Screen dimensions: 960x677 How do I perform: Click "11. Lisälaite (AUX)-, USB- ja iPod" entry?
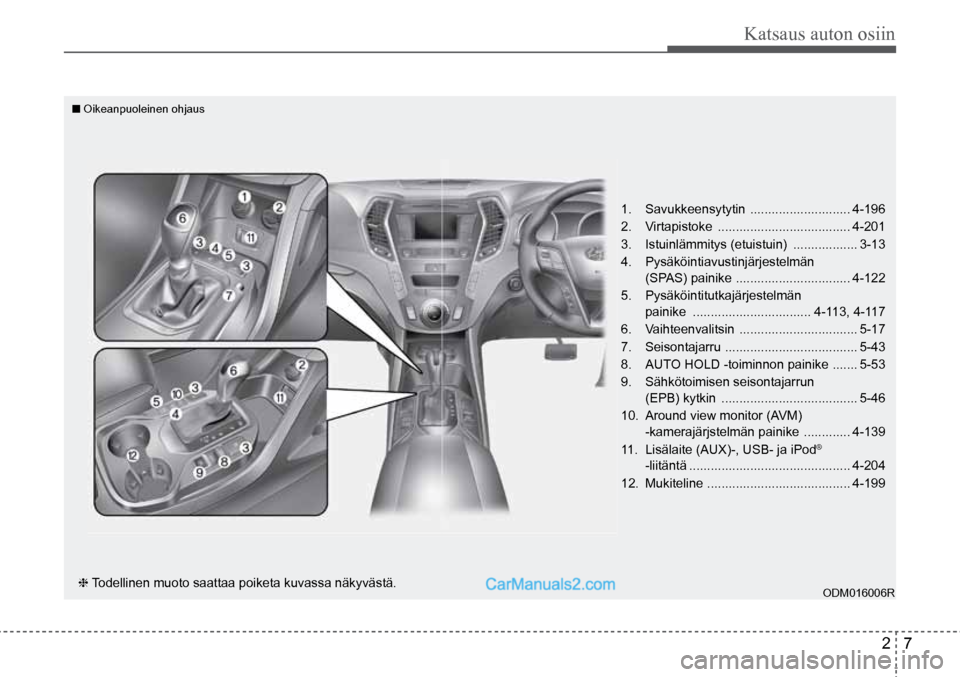pyautogui.click(x=721, y=449)
